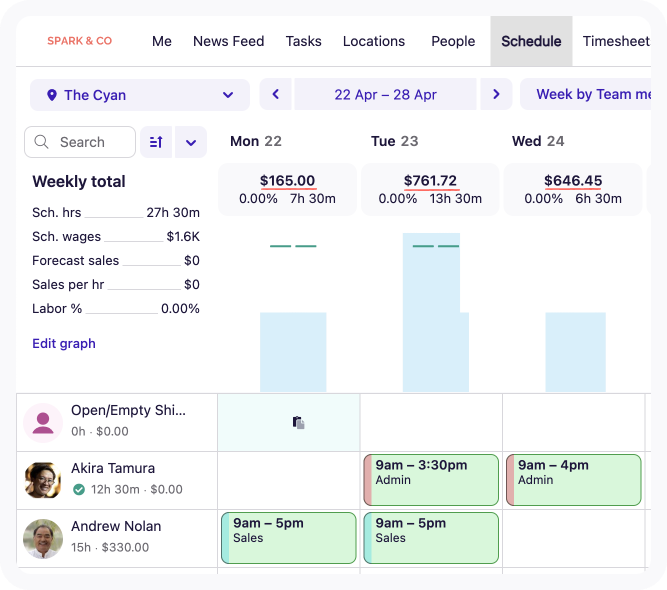
Task: Click the sort order icon next to search
Action: click(x=156, y=142)
